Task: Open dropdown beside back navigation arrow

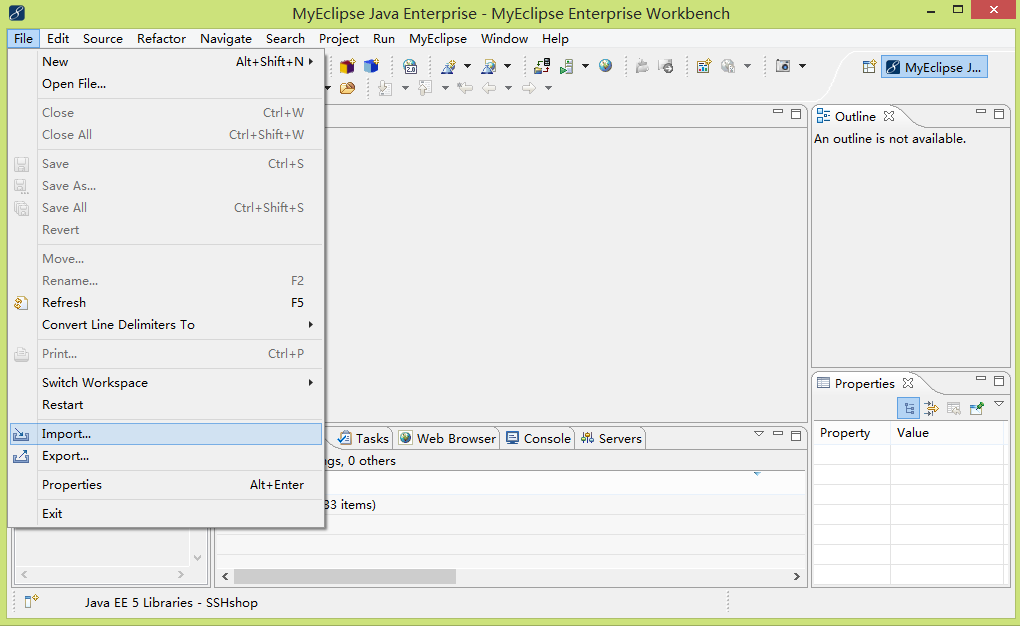Action: click(x=508, y=88)
